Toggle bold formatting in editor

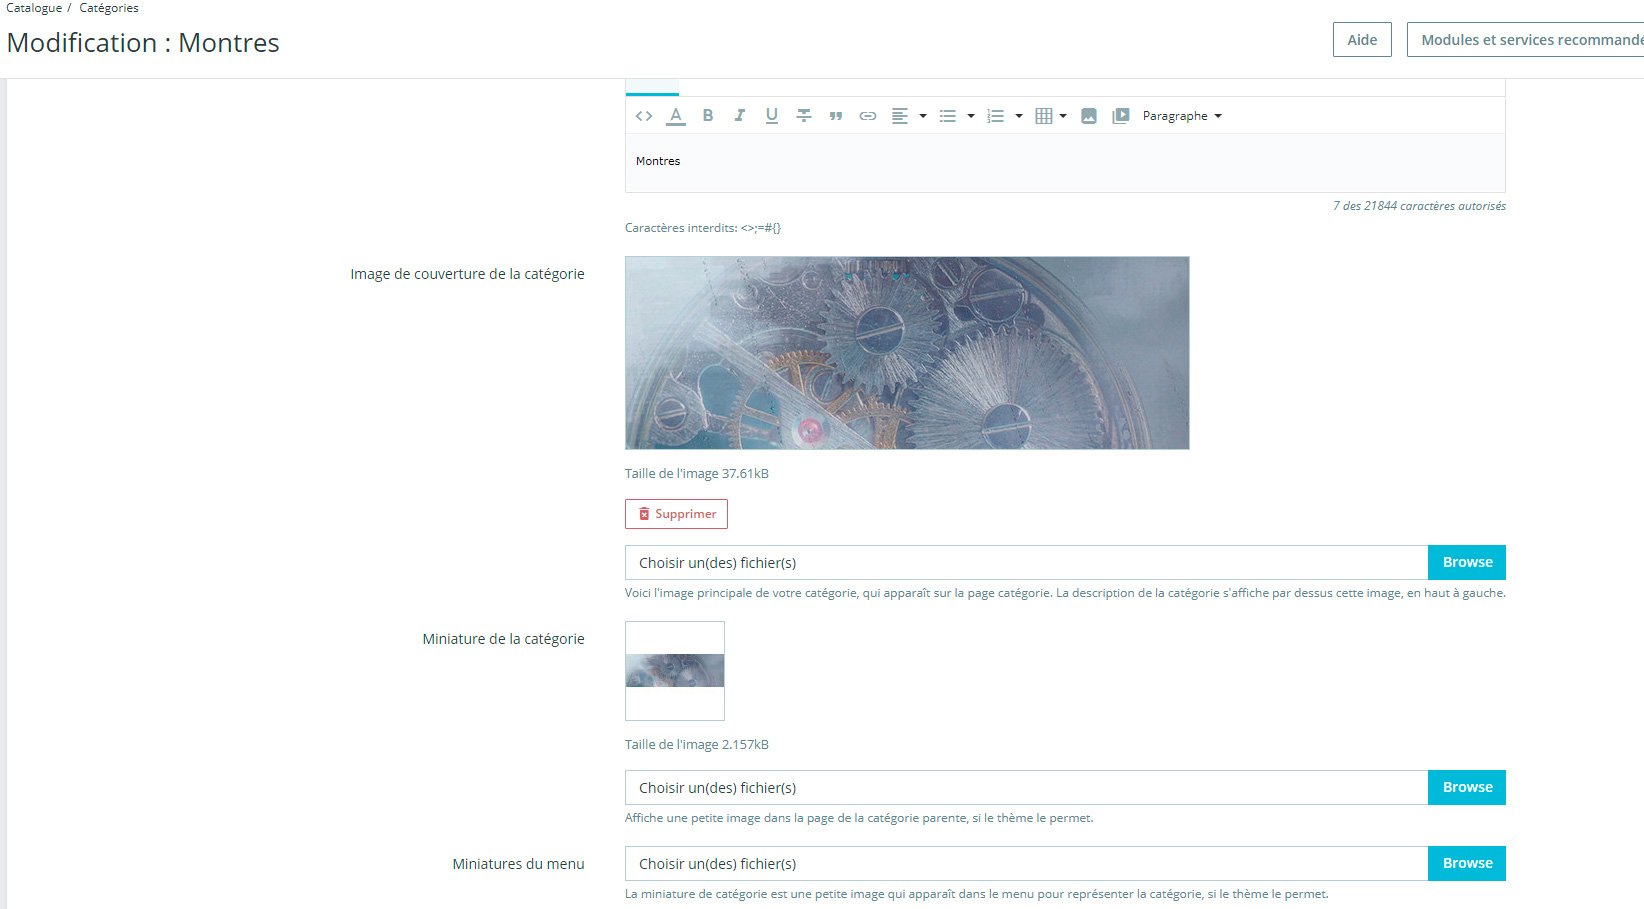(708, 116)
